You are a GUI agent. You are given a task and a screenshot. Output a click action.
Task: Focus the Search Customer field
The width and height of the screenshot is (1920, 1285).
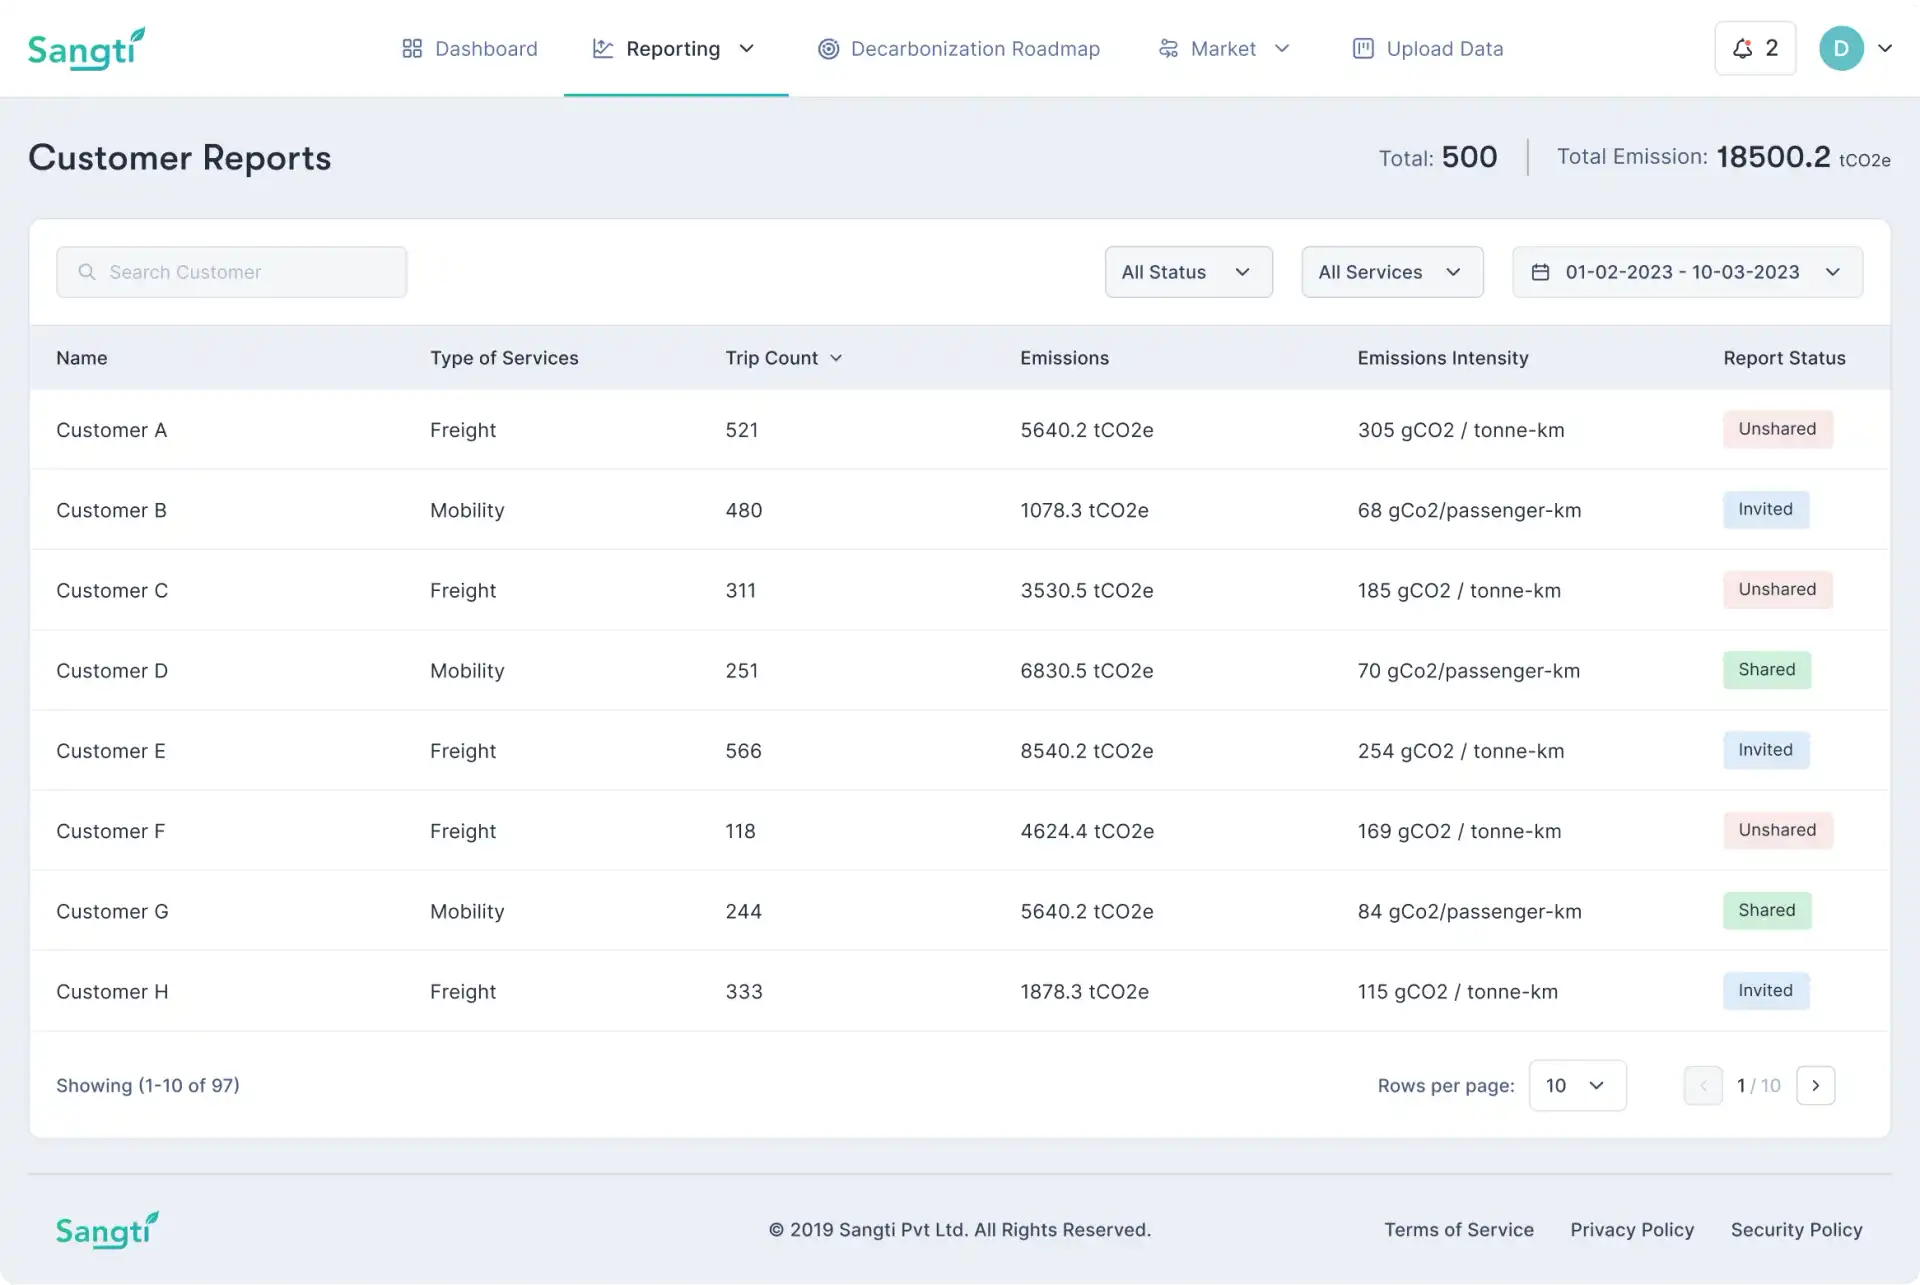click(x=231, y=272)
